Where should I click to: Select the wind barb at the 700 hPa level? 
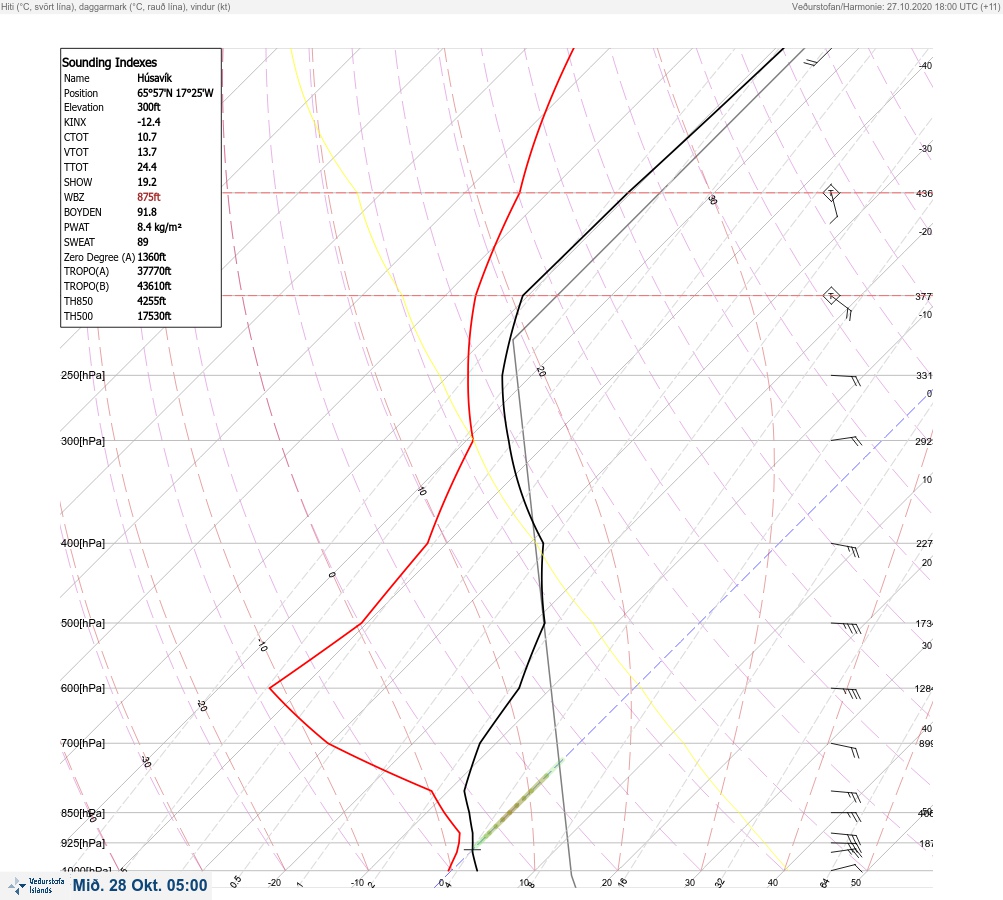(x=845, y=750)
